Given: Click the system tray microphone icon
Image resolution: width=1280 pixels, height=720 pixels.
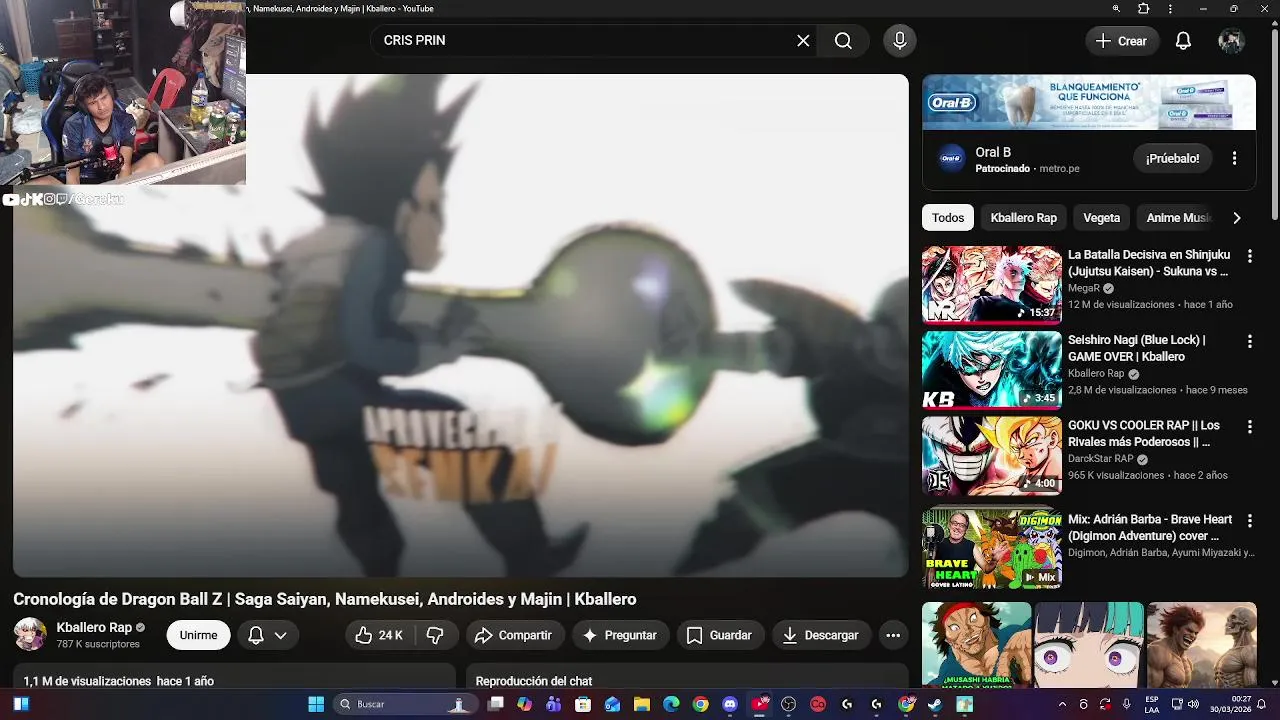Looking at the screenshot, I should click(x=1128, y=704).
